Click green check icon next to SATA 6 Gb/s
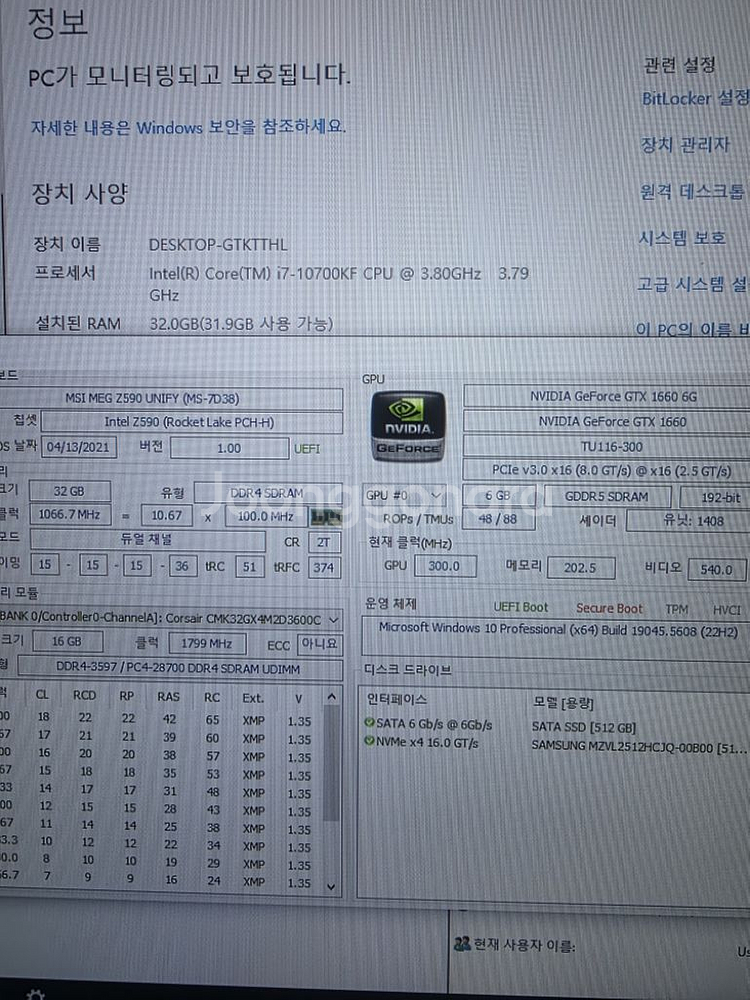The height and width of the screenshot is (1000, 750). [369, 723]
